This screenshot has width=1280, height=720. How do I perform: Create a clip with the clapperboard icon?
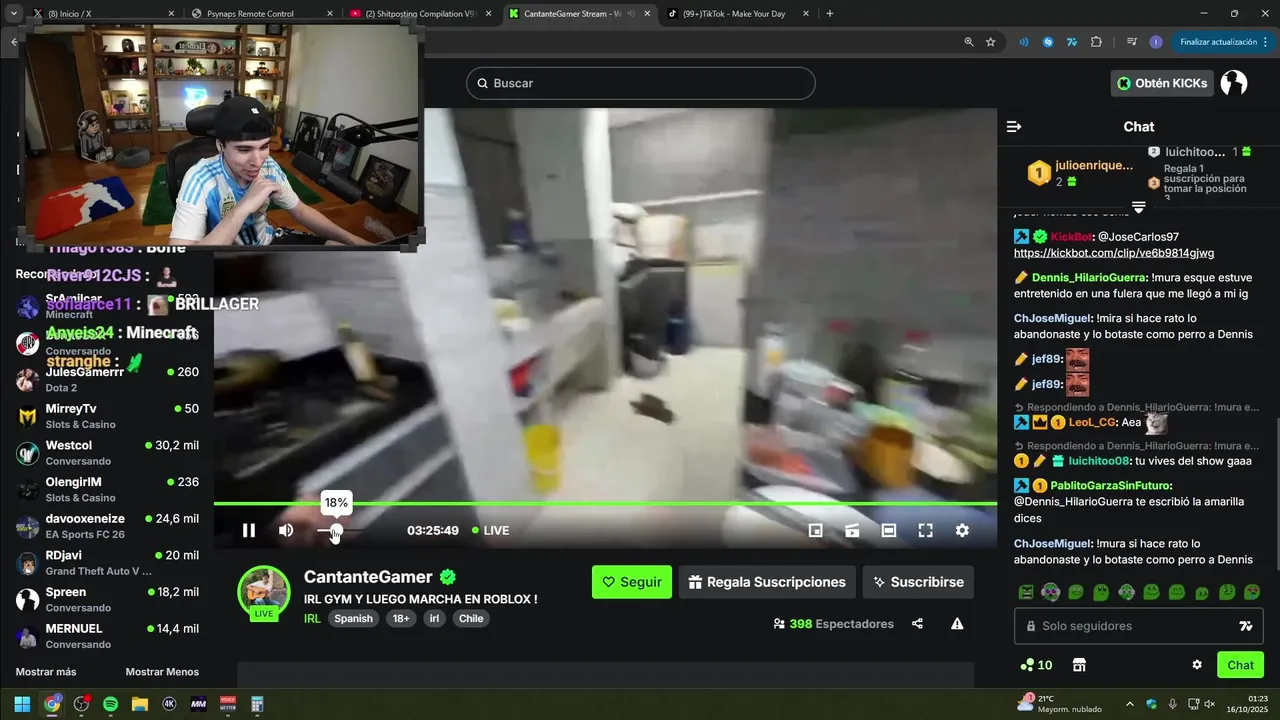click(x=852, y=531)
